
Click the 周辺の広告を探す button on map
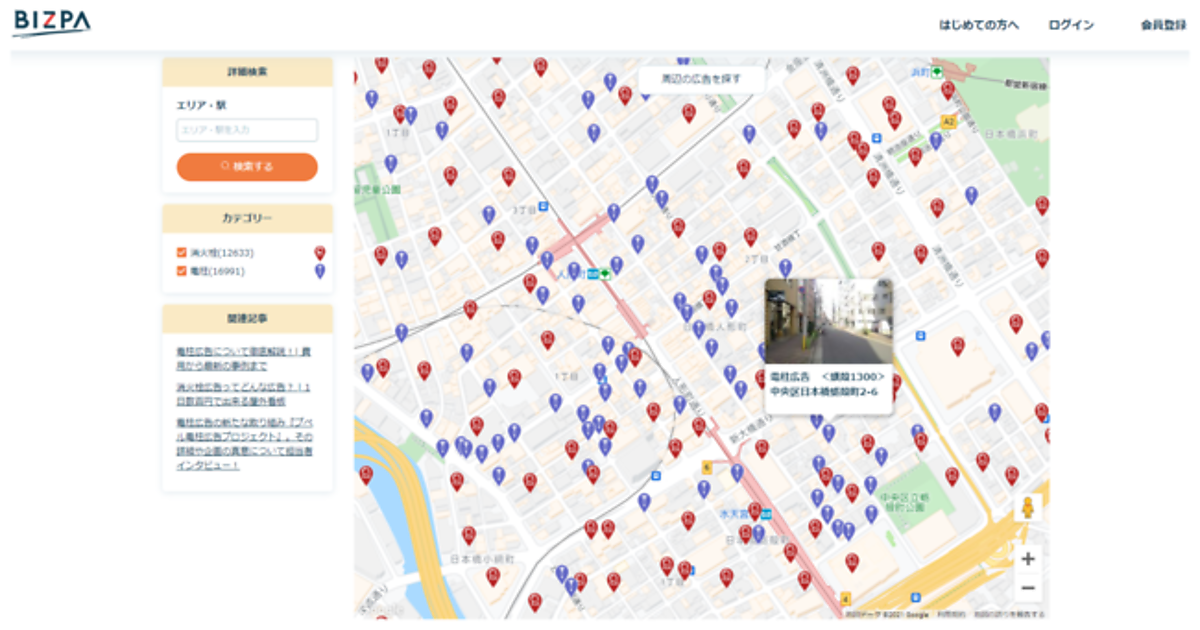702,78
